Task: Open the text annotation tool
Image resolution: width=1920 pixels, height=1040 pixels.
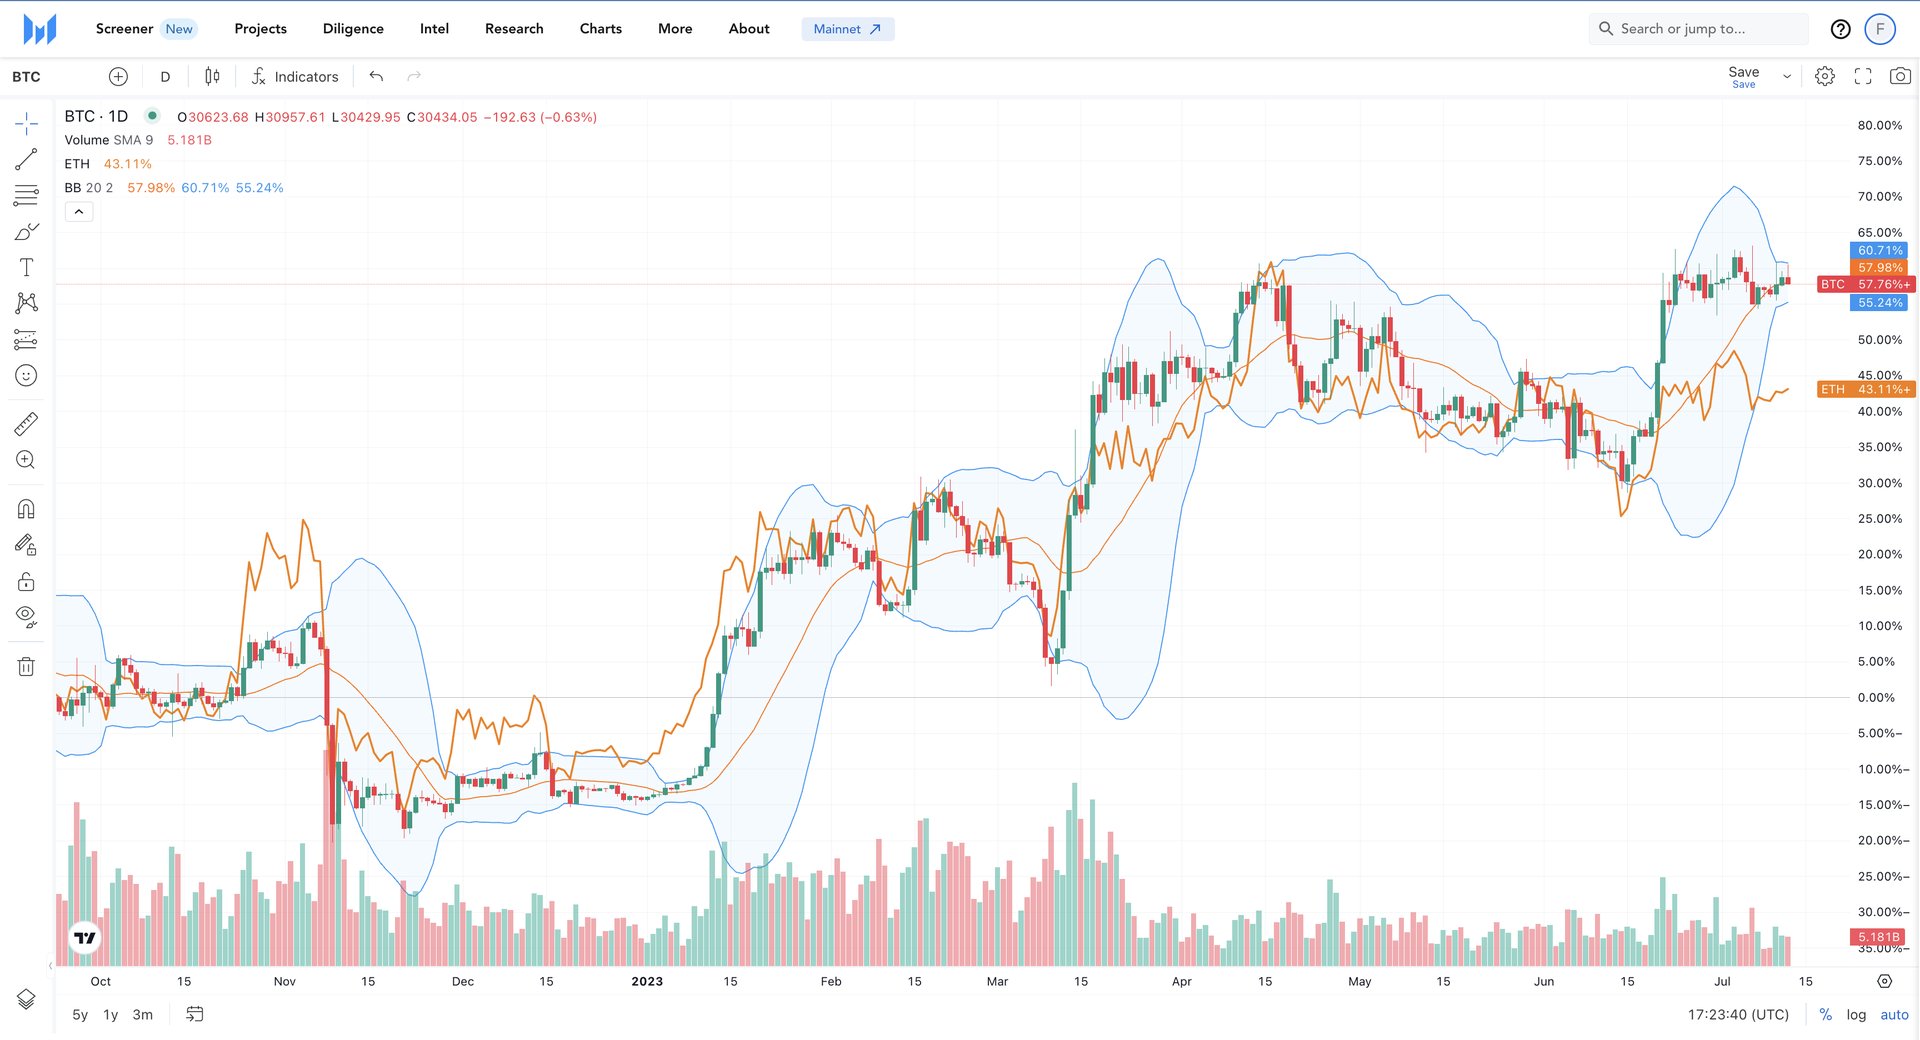Action: click(26, 267)
